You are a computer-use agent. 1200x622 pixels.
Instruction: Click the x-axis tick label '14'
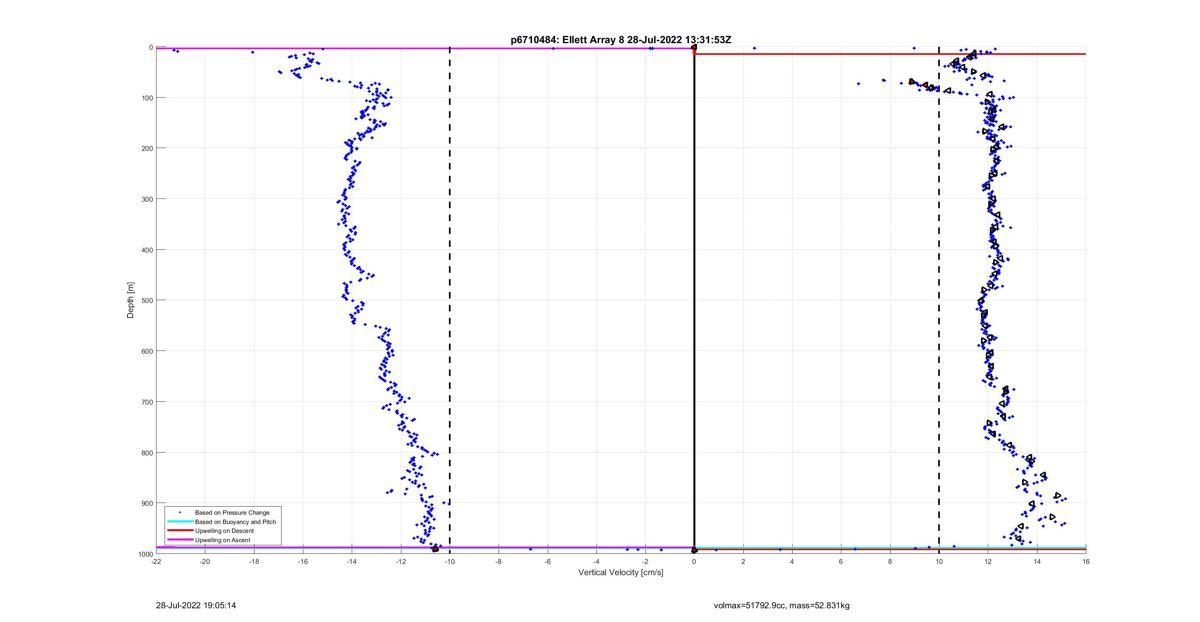[x=1037, y=561]
